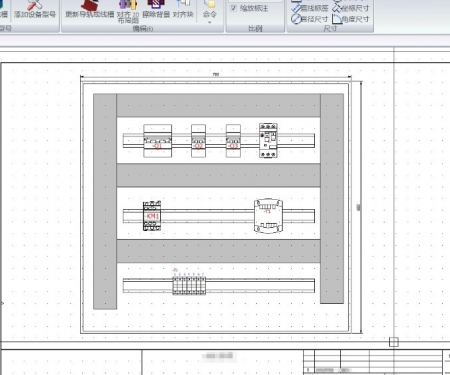Image resolution: width=450 pixels, height=375 pixels.
Task: Open the 命令 dropdown arrow
Action: pyautogui.click(x=210, y=23)
